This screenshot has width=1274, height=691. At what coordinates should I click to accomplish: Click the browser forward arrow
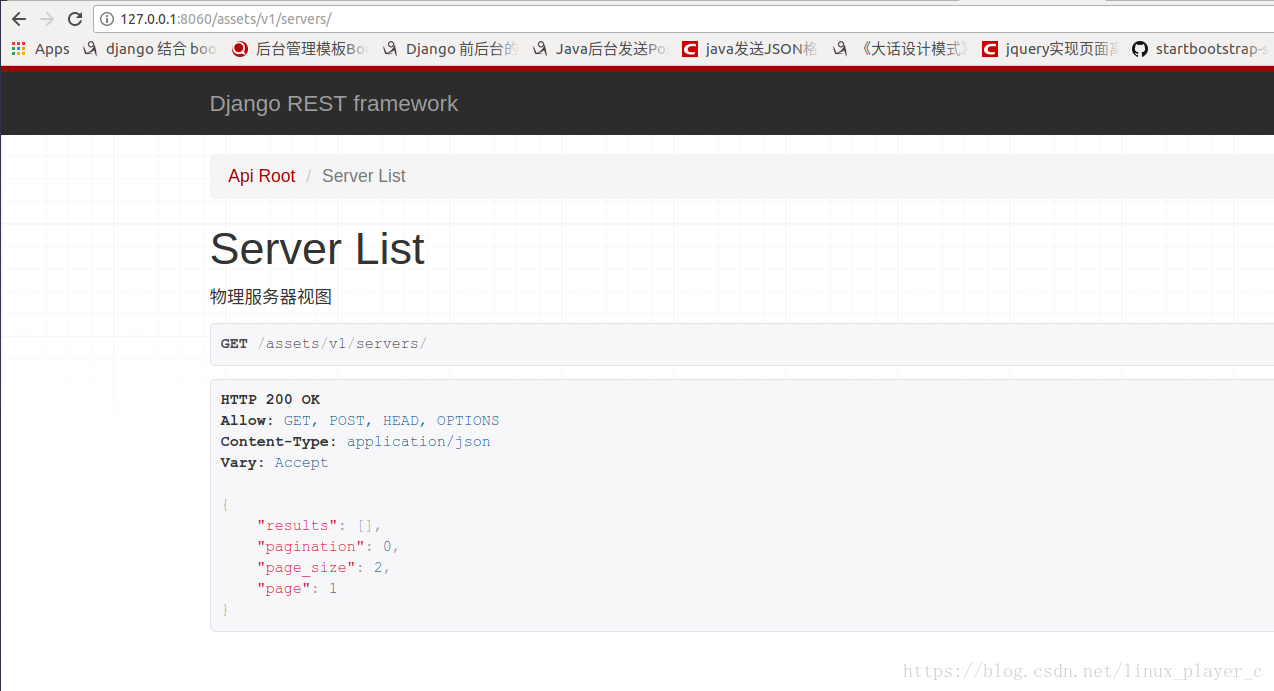click(46, 19)
